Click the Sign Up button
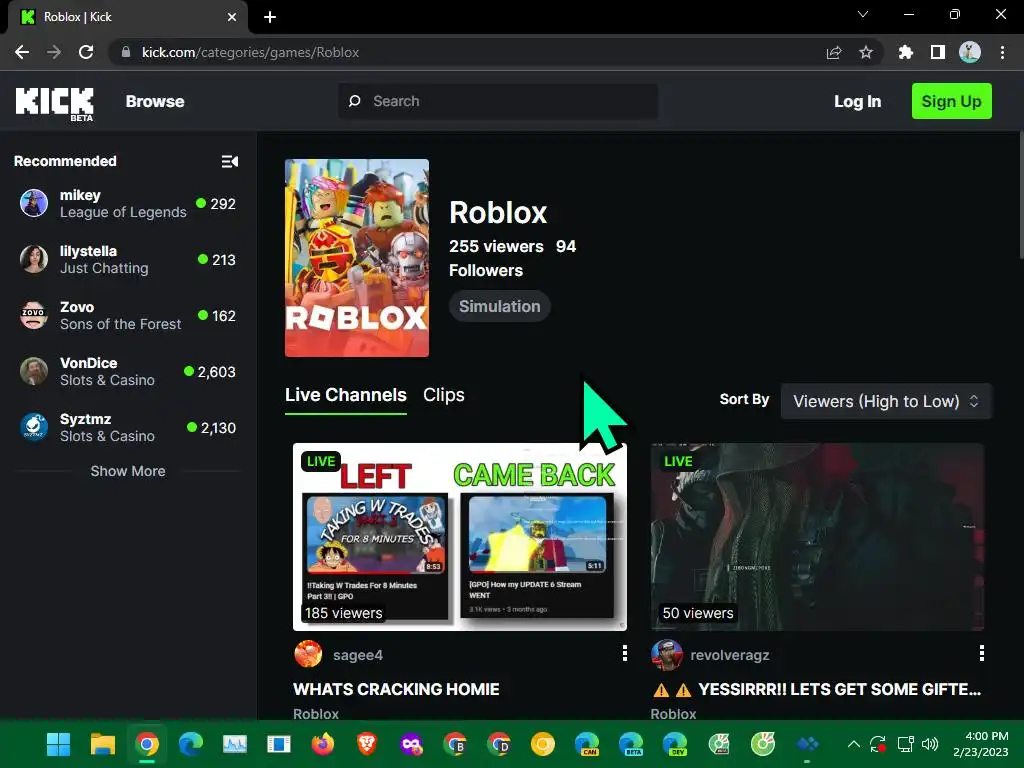Screen dimensions: 1024x768 coord(952,101)
